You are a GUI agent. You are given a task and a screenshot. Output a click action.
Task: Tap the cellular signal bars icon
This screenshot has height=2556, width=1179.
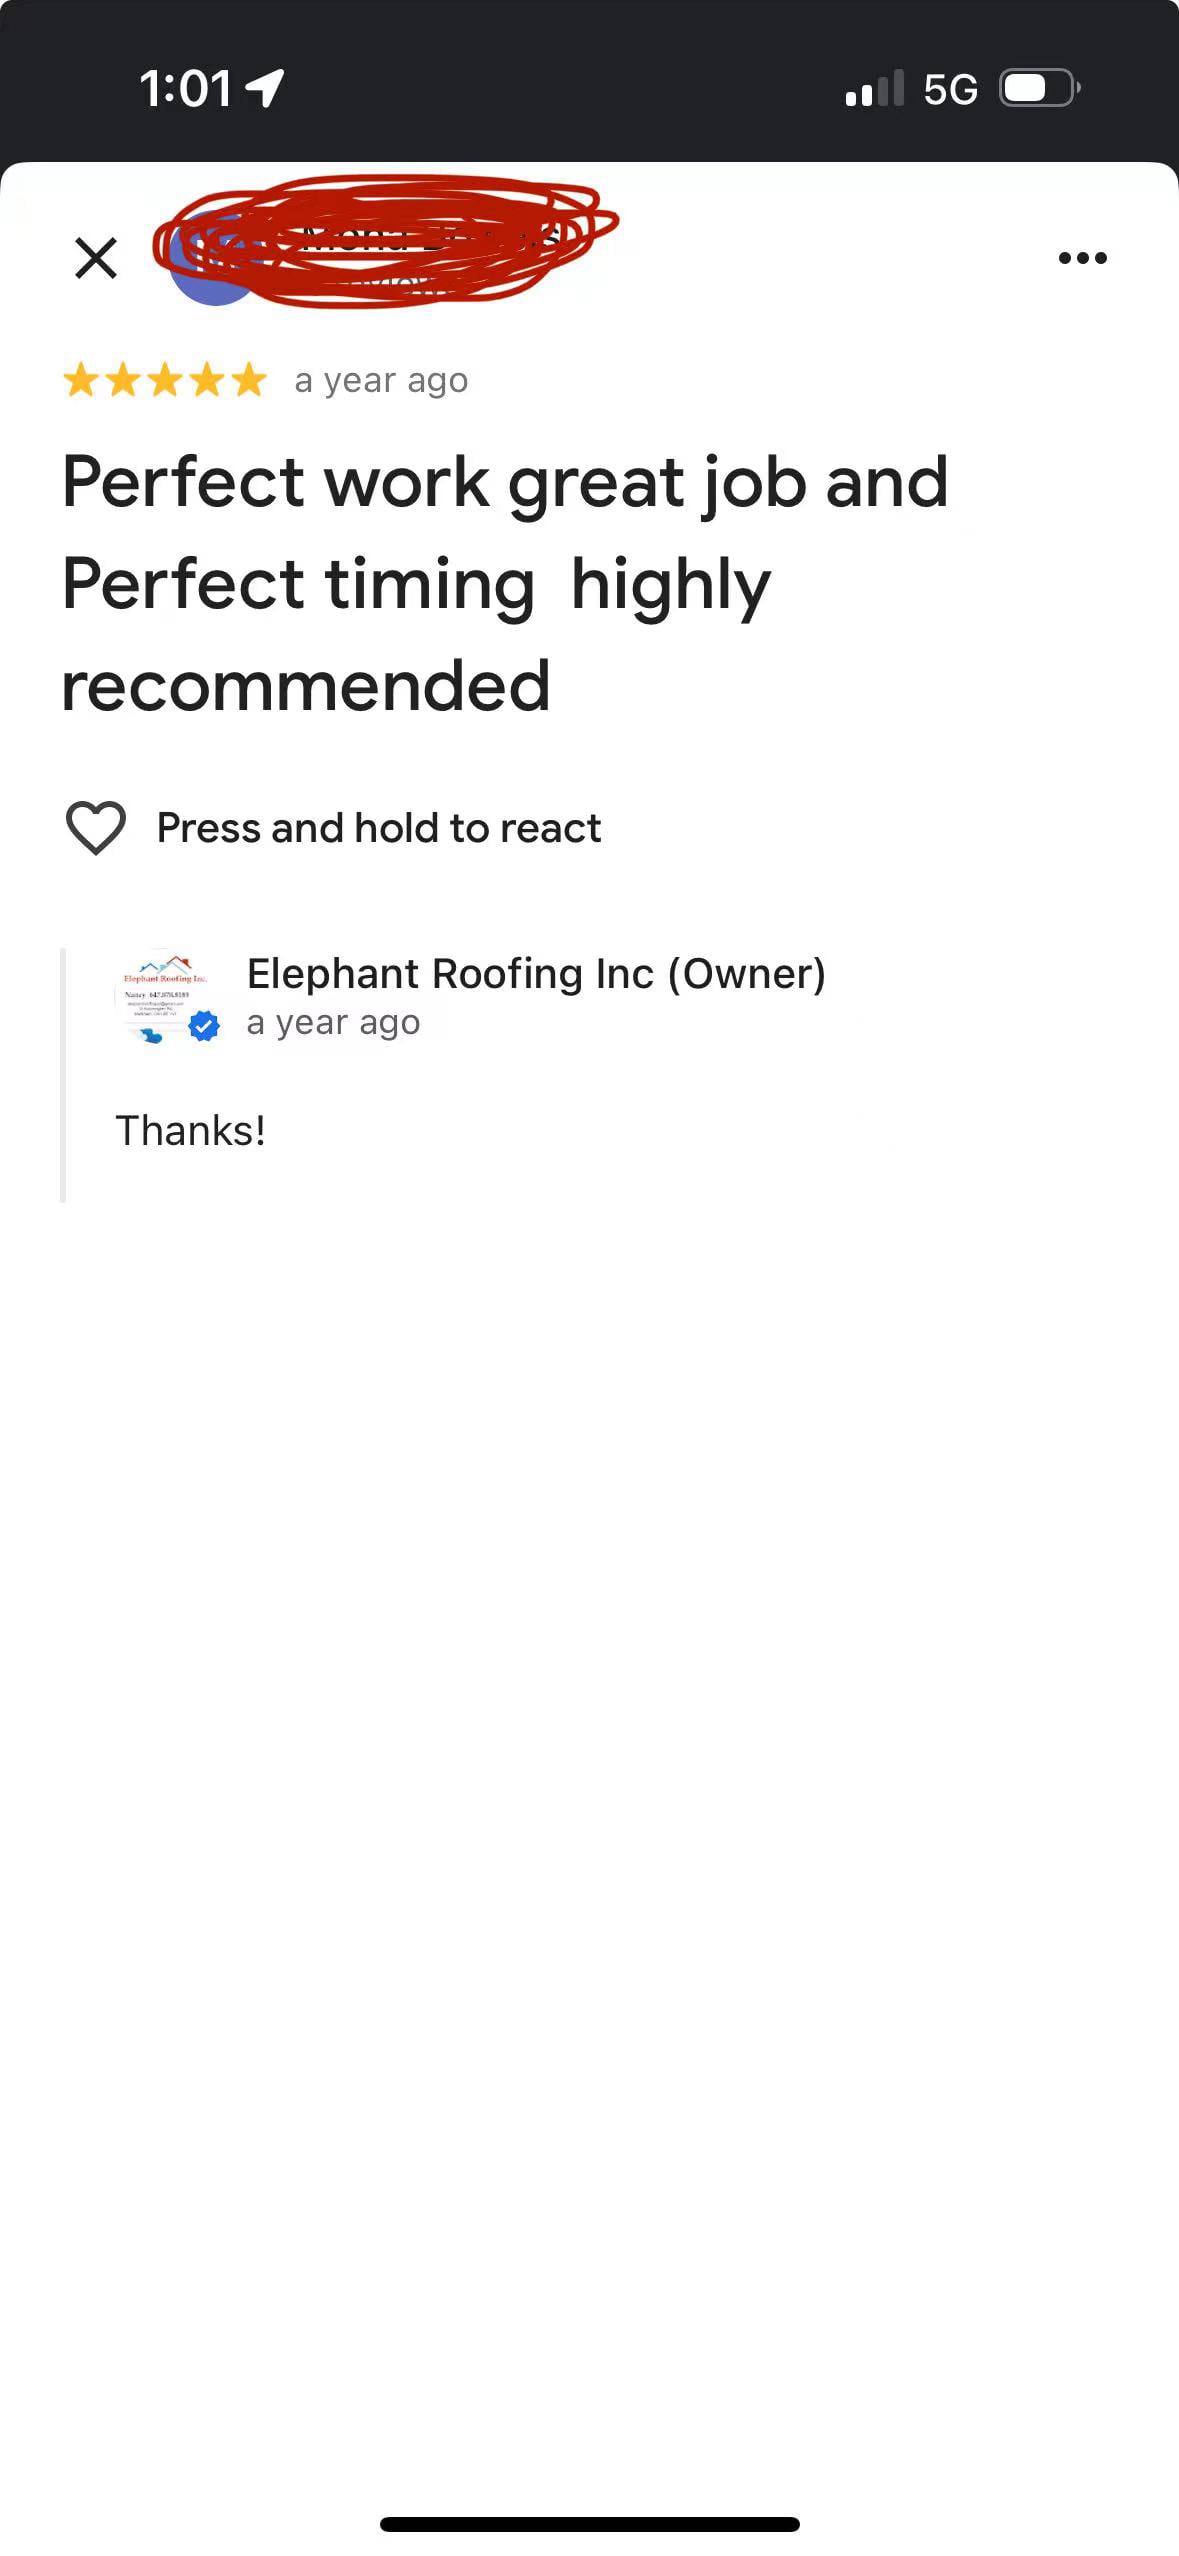(x=874, y=88)
